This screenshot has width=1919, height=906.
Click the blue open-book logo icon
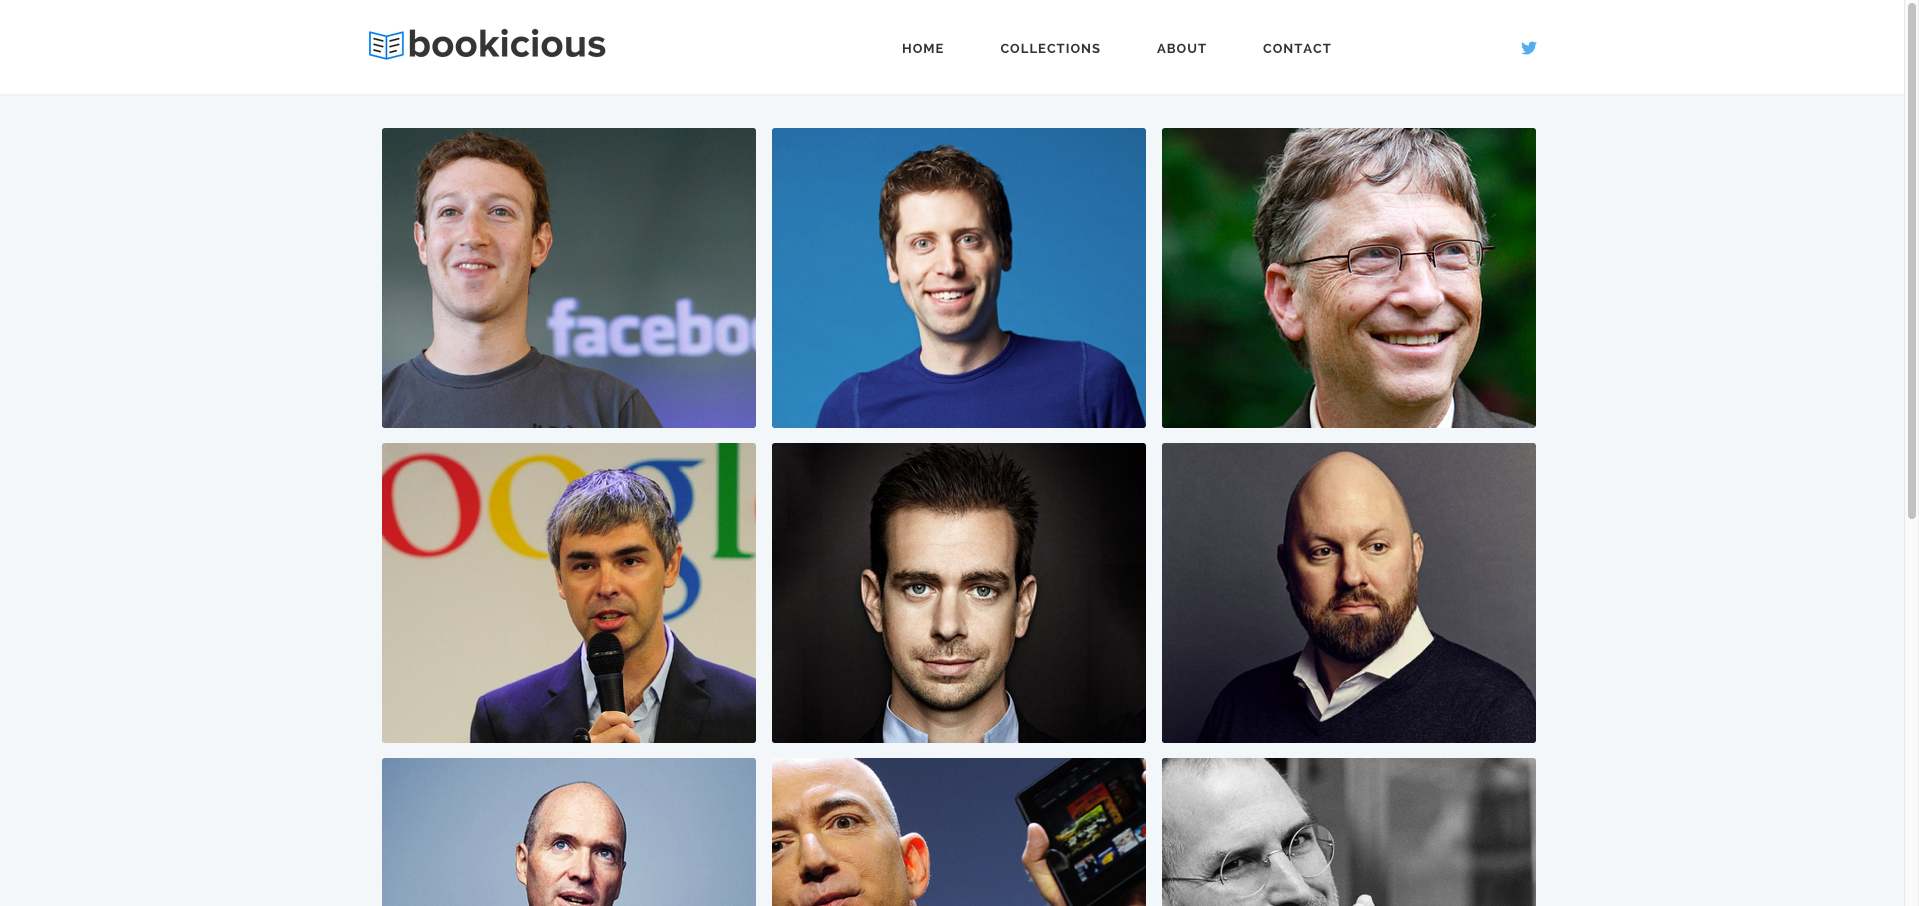click(x=386, y=45)
